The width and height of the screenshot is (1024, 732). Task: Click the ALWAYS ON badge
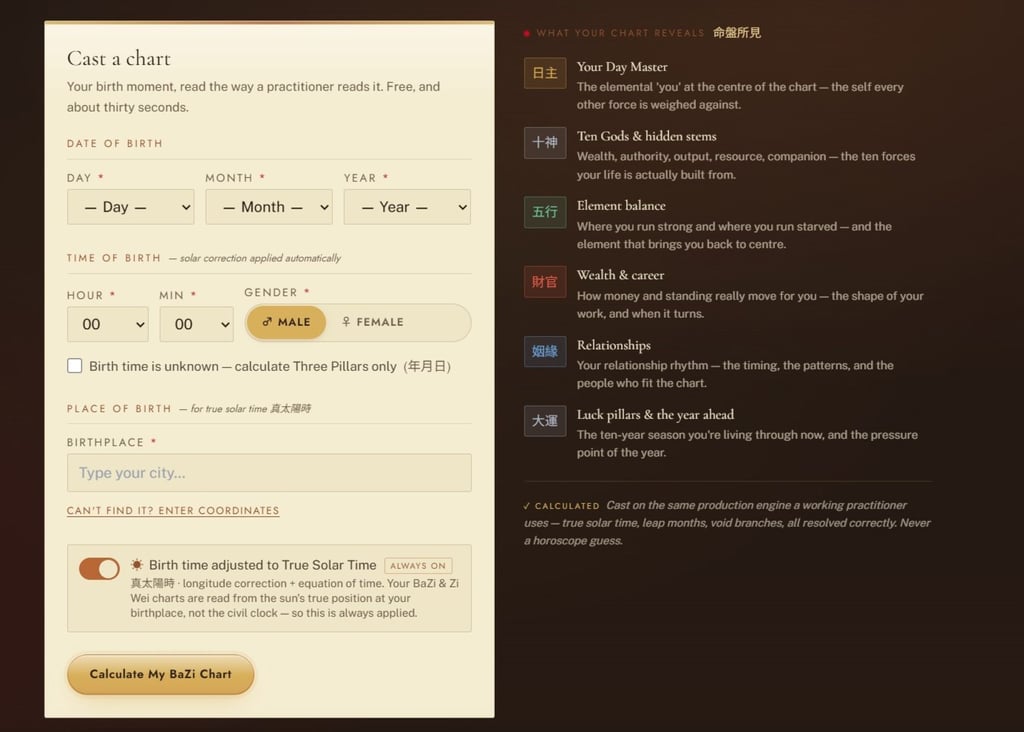pos(418,565)
